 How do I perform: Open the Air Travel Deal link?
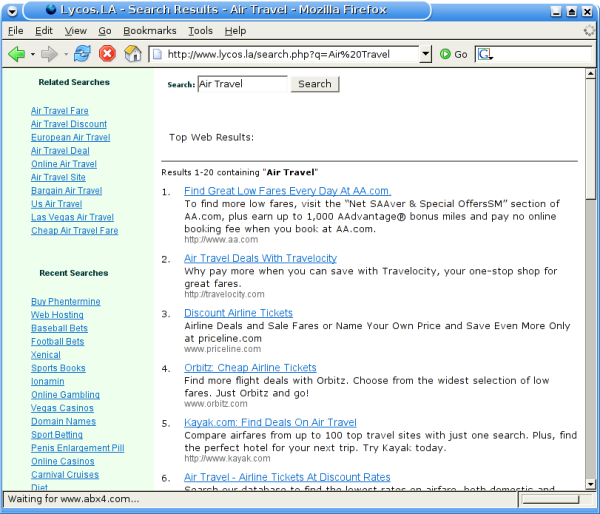[x=60, y=151]
